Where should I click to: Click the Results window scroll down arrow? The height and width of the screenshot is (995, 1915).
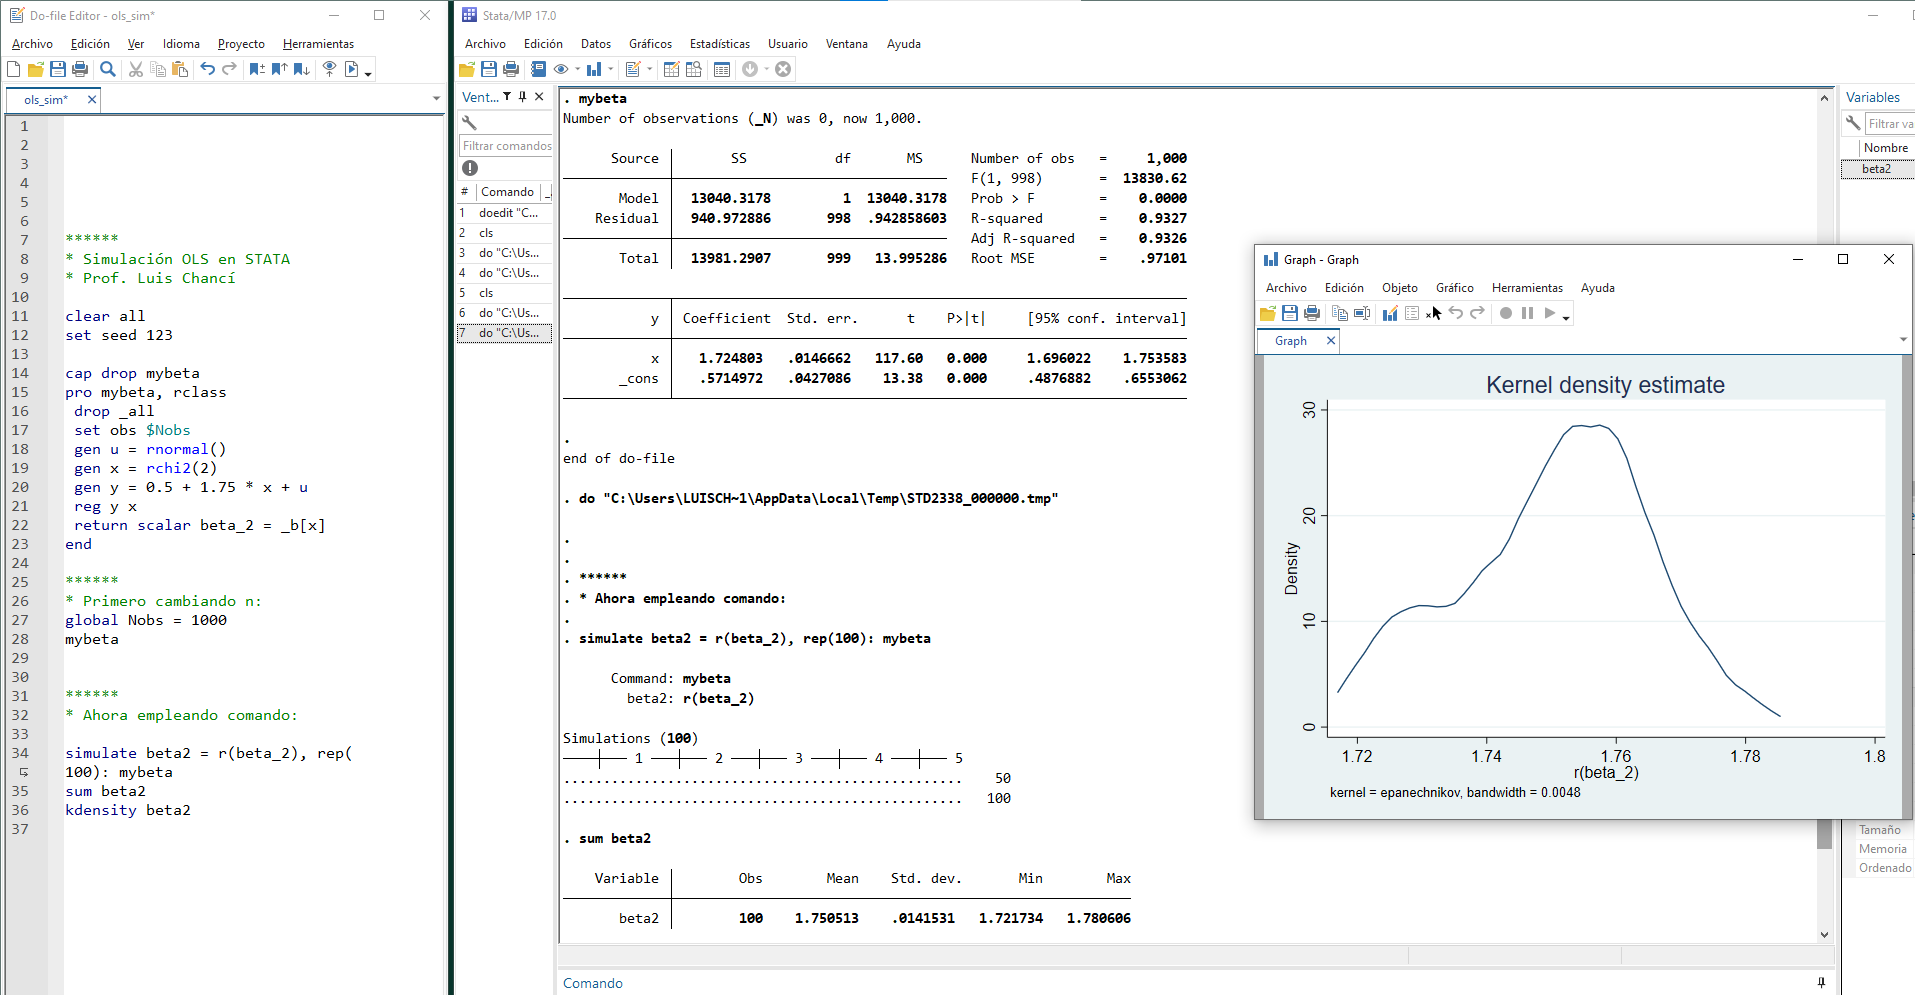pos(1824,935)
